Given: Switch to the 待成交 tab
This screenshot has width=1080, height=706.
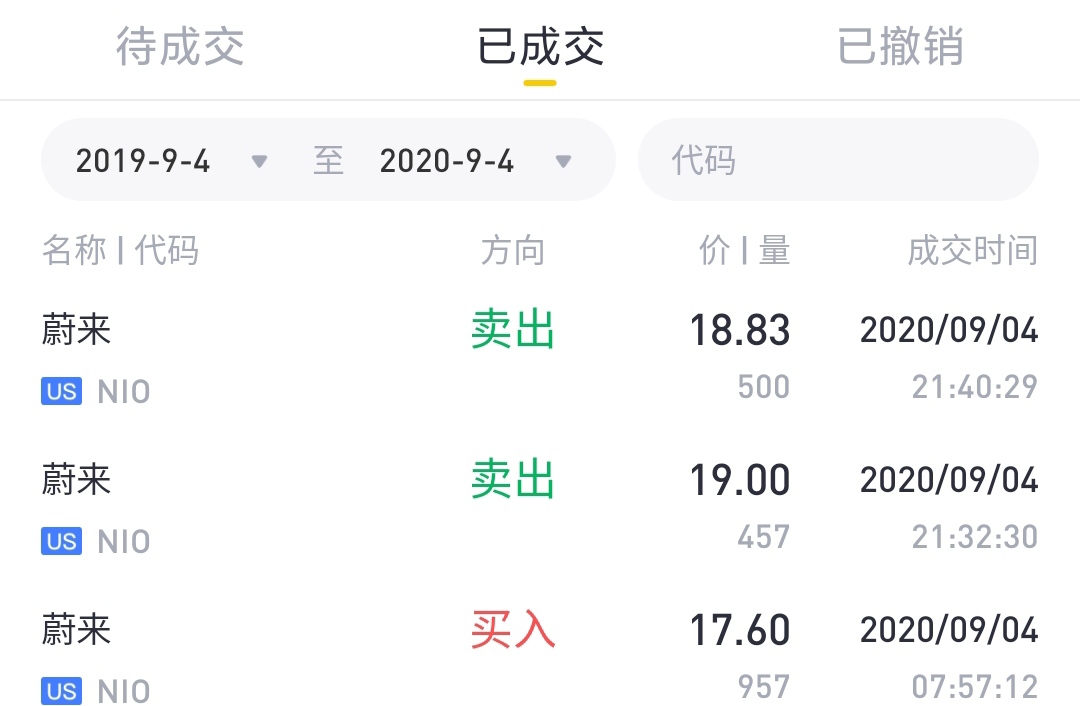Looking at the screenshot, I should (180, 47).
